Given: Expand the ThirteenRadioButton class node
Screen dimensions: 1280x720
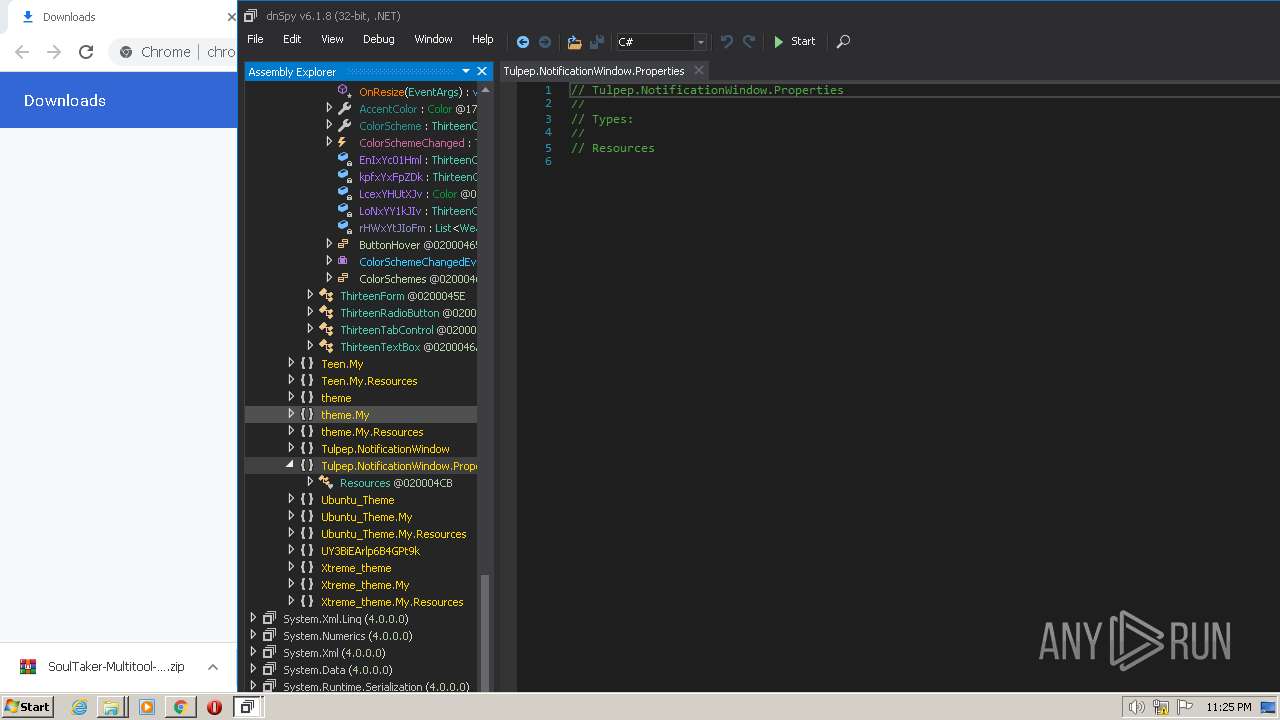Looking at the screenshot, I should pyautogui.click(x=310, y=312).
